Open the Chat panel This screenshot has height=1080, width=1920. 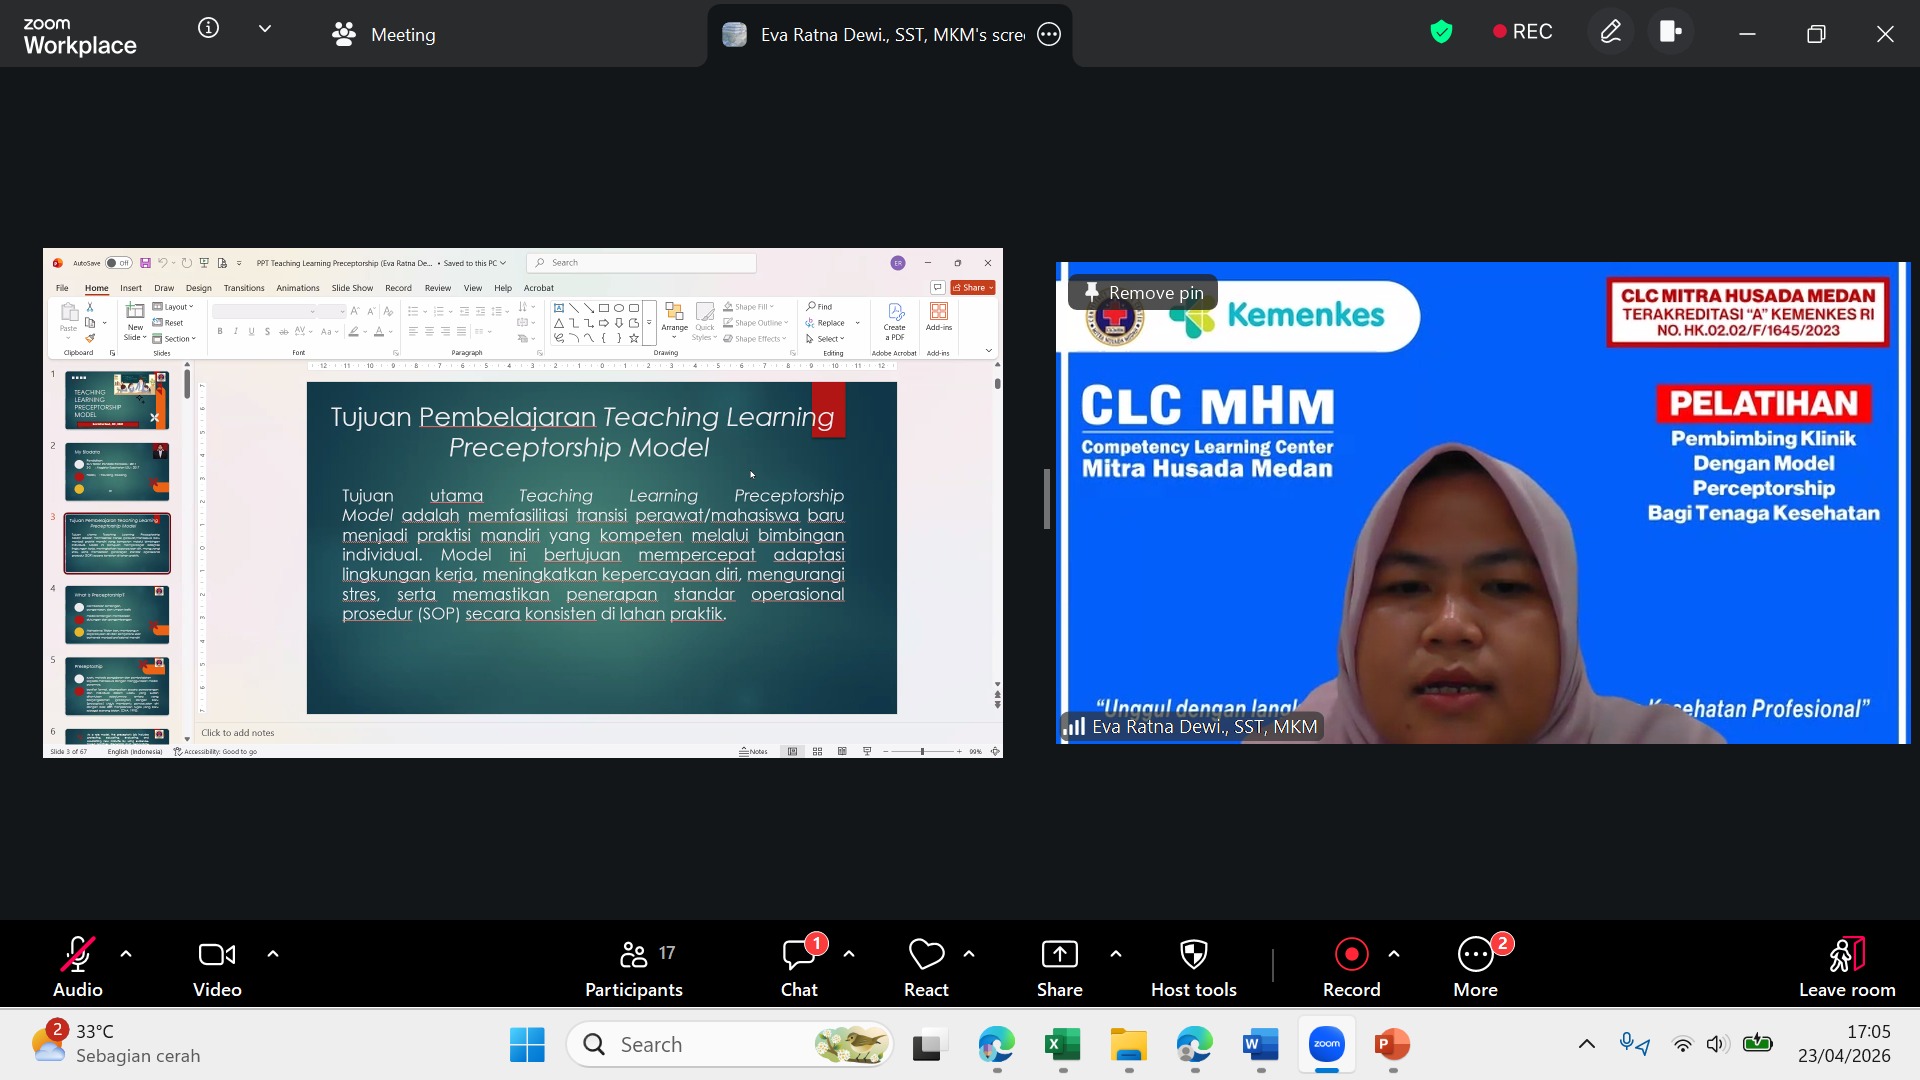pos(798,968)
